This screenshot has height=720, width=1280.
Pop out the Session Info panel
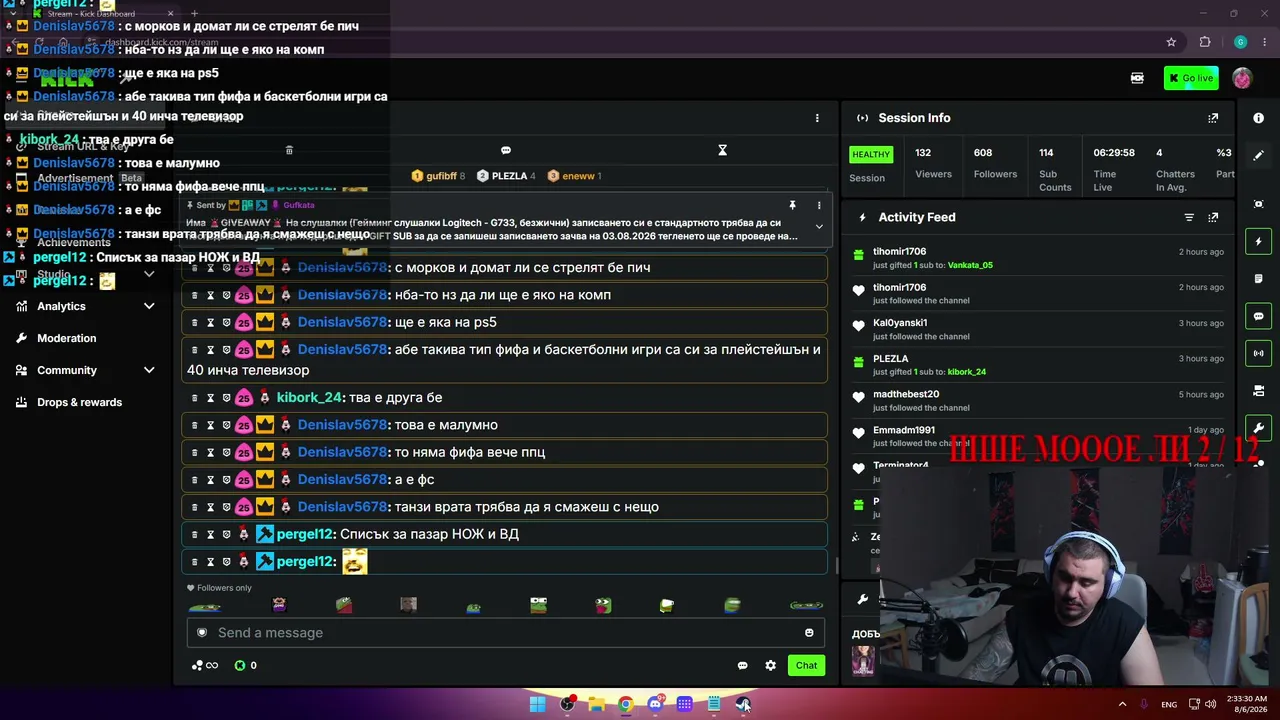pyautogui.click(x=1213, y=118)
